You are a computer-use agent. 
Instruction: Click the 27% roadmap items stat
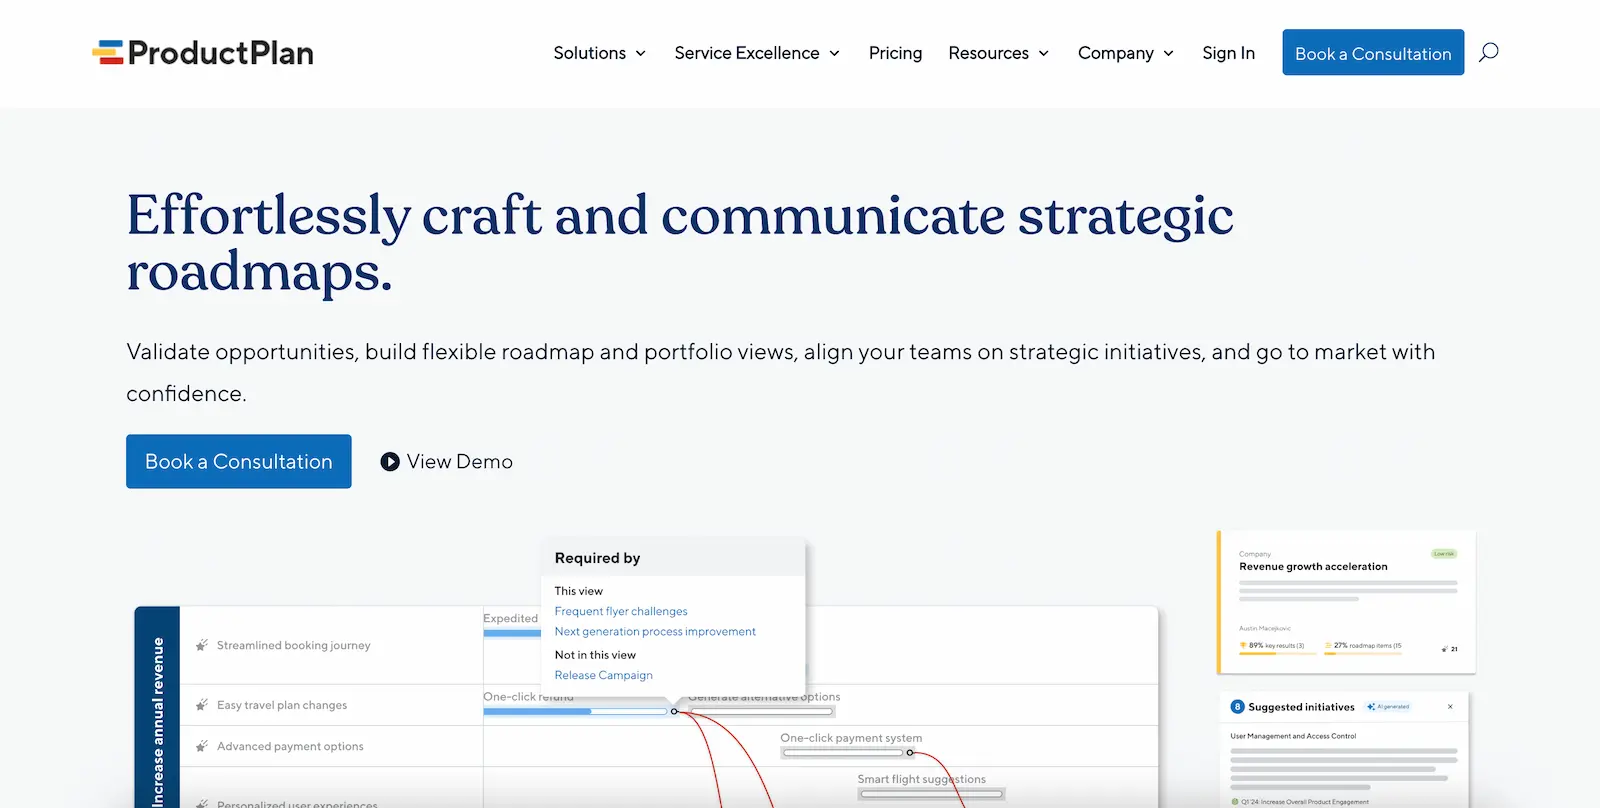1364,646
